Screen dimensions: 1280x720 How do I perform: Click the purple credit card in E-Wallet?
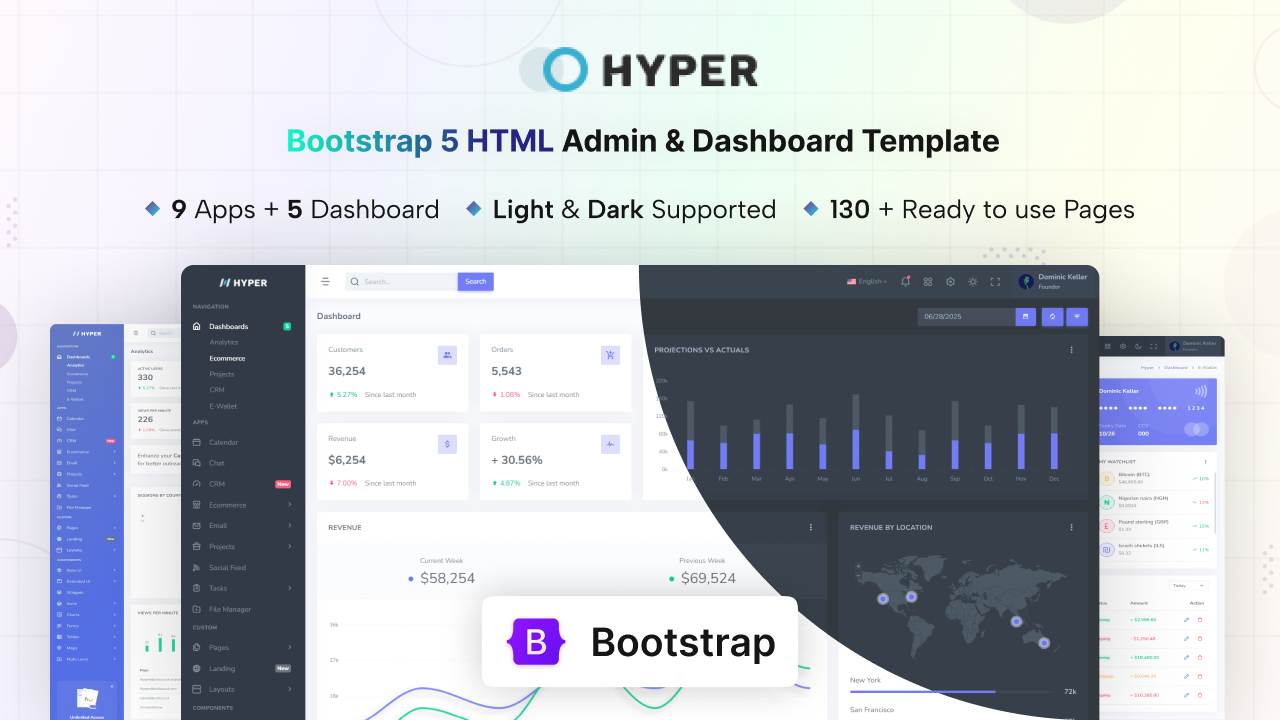tap(1157, 412)
